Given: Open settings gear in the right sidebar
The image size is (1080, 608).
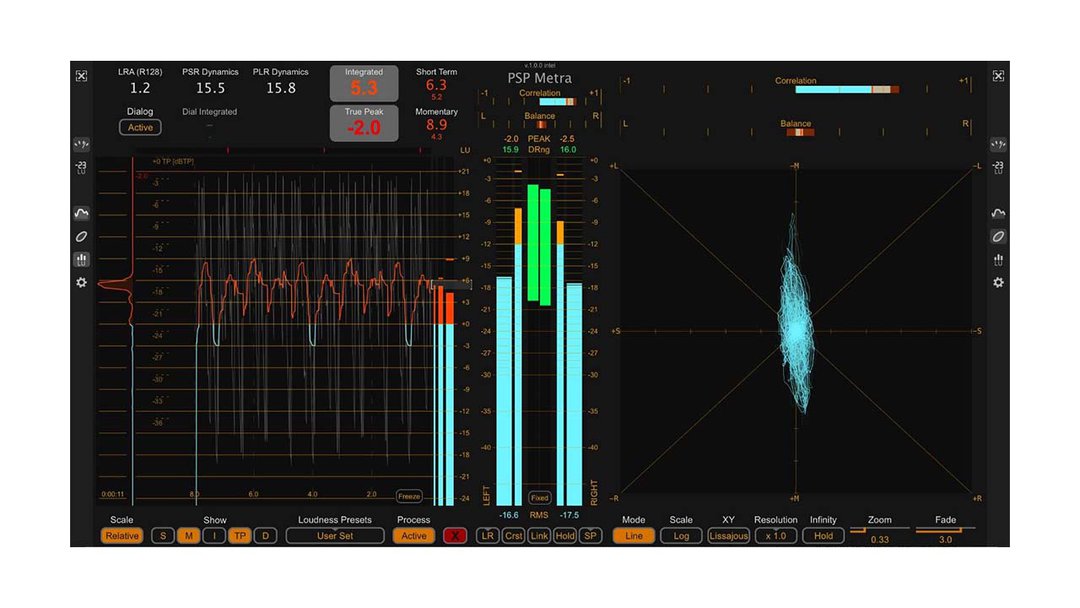Looking at the screenshot, I should [997, 283].
